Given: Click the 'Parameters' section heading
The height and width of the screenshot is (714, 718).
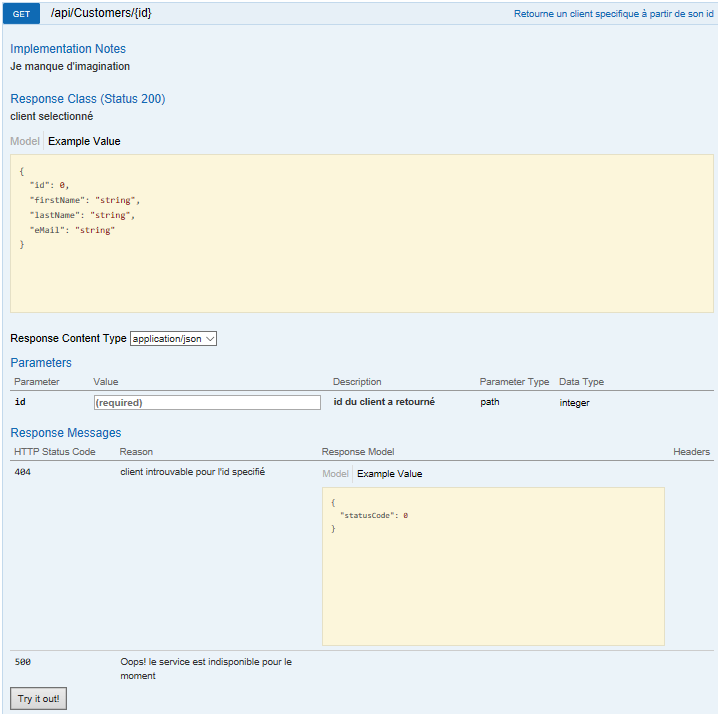Looking at the screenshot, I should [41, 363].
